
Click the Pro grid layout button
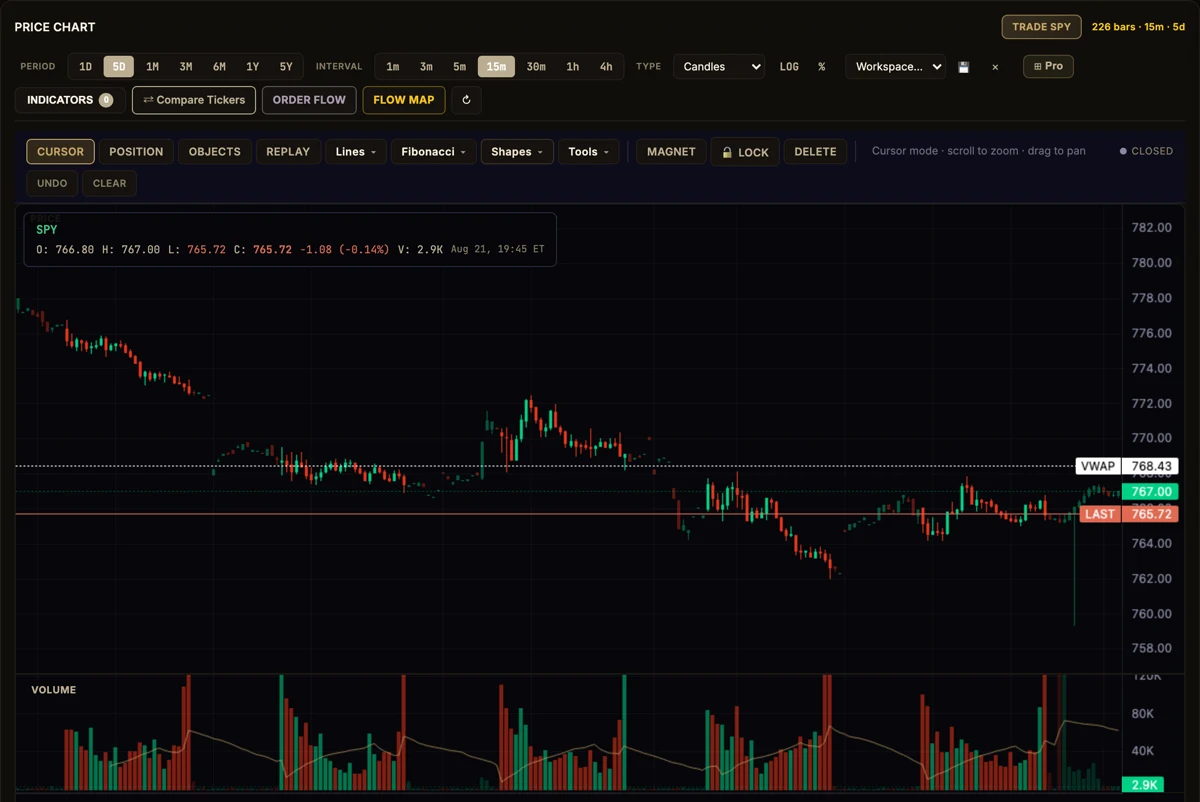1048,66
